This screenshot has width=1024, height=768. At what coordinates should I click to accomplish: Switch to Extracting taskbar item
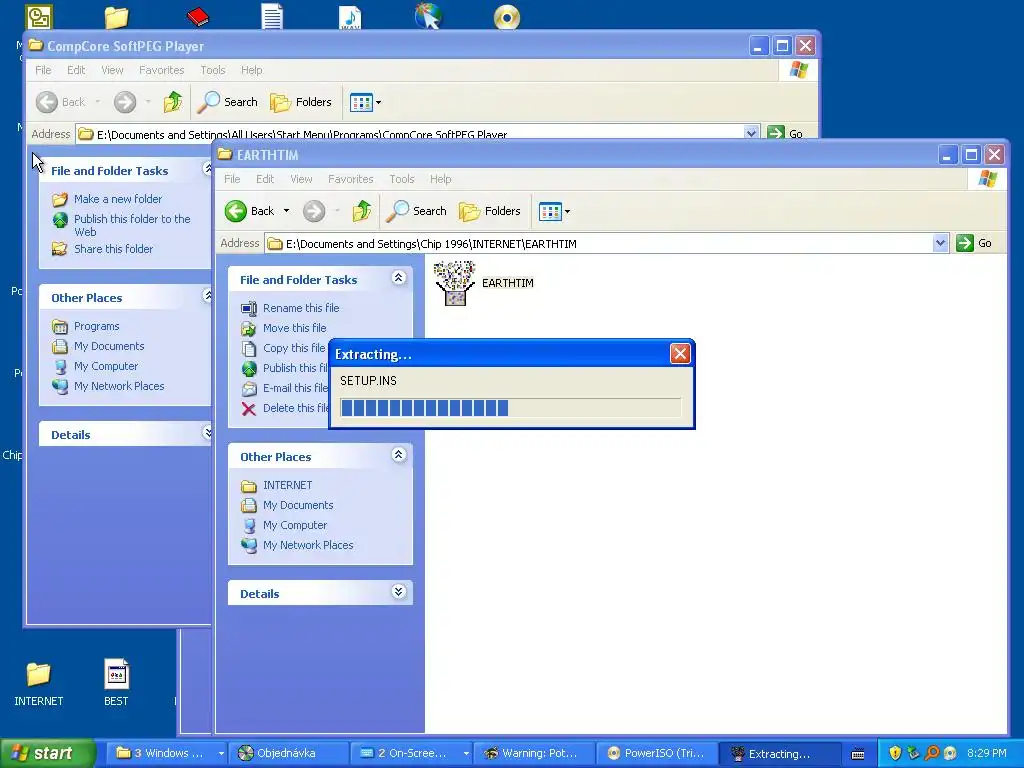[780, 753]
